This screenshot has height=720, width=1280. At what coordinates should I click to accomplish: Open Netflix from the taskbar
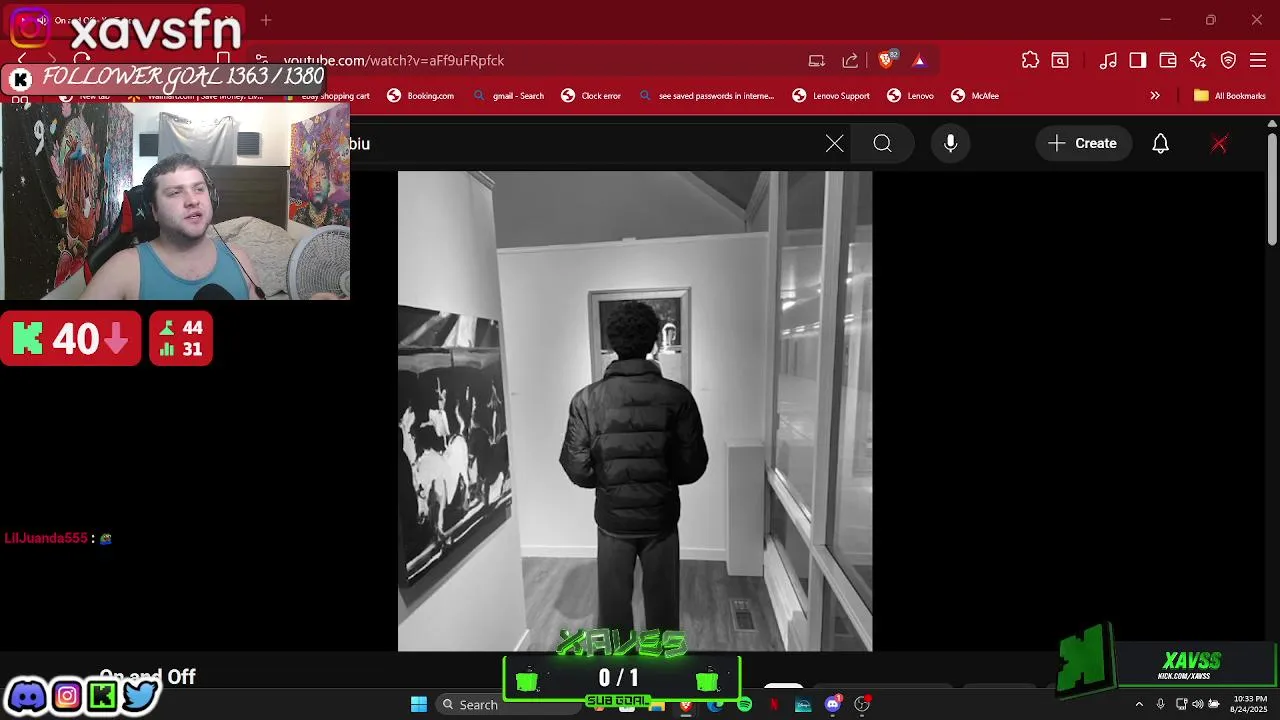pyautogui.click(x=774, y=705)
